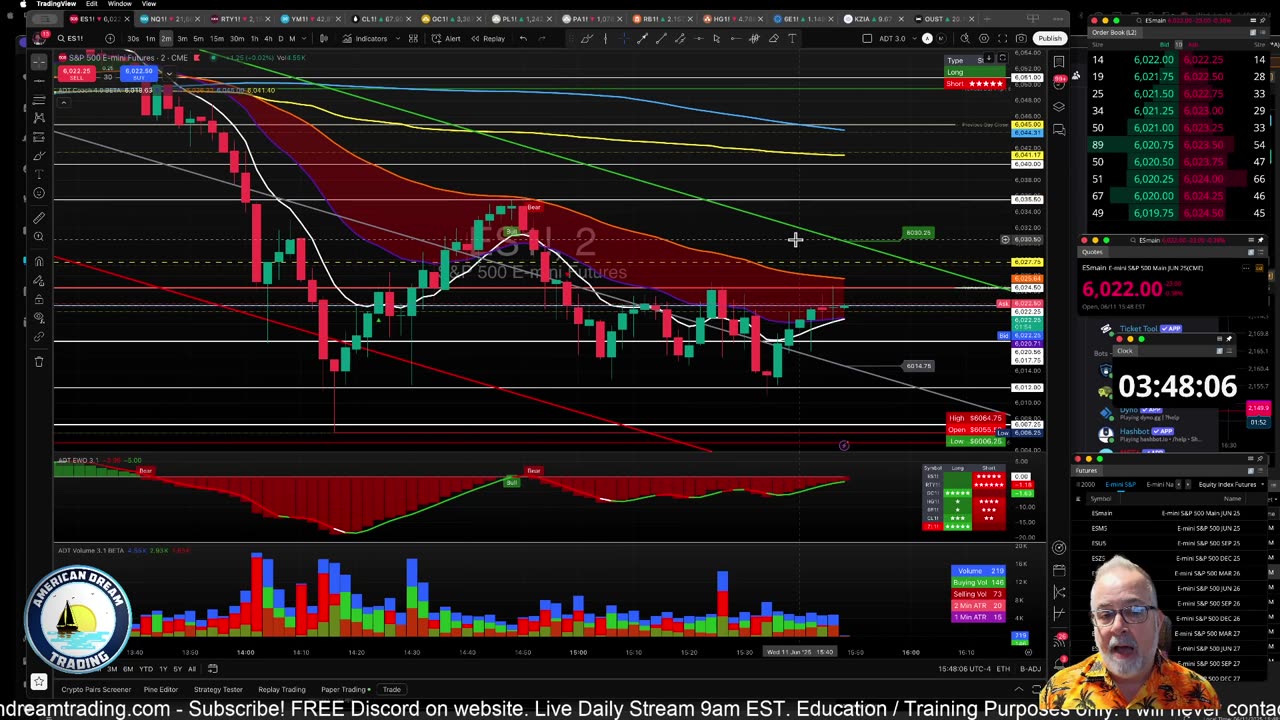Add symbol to compare with plus icon

pos(109,38)
